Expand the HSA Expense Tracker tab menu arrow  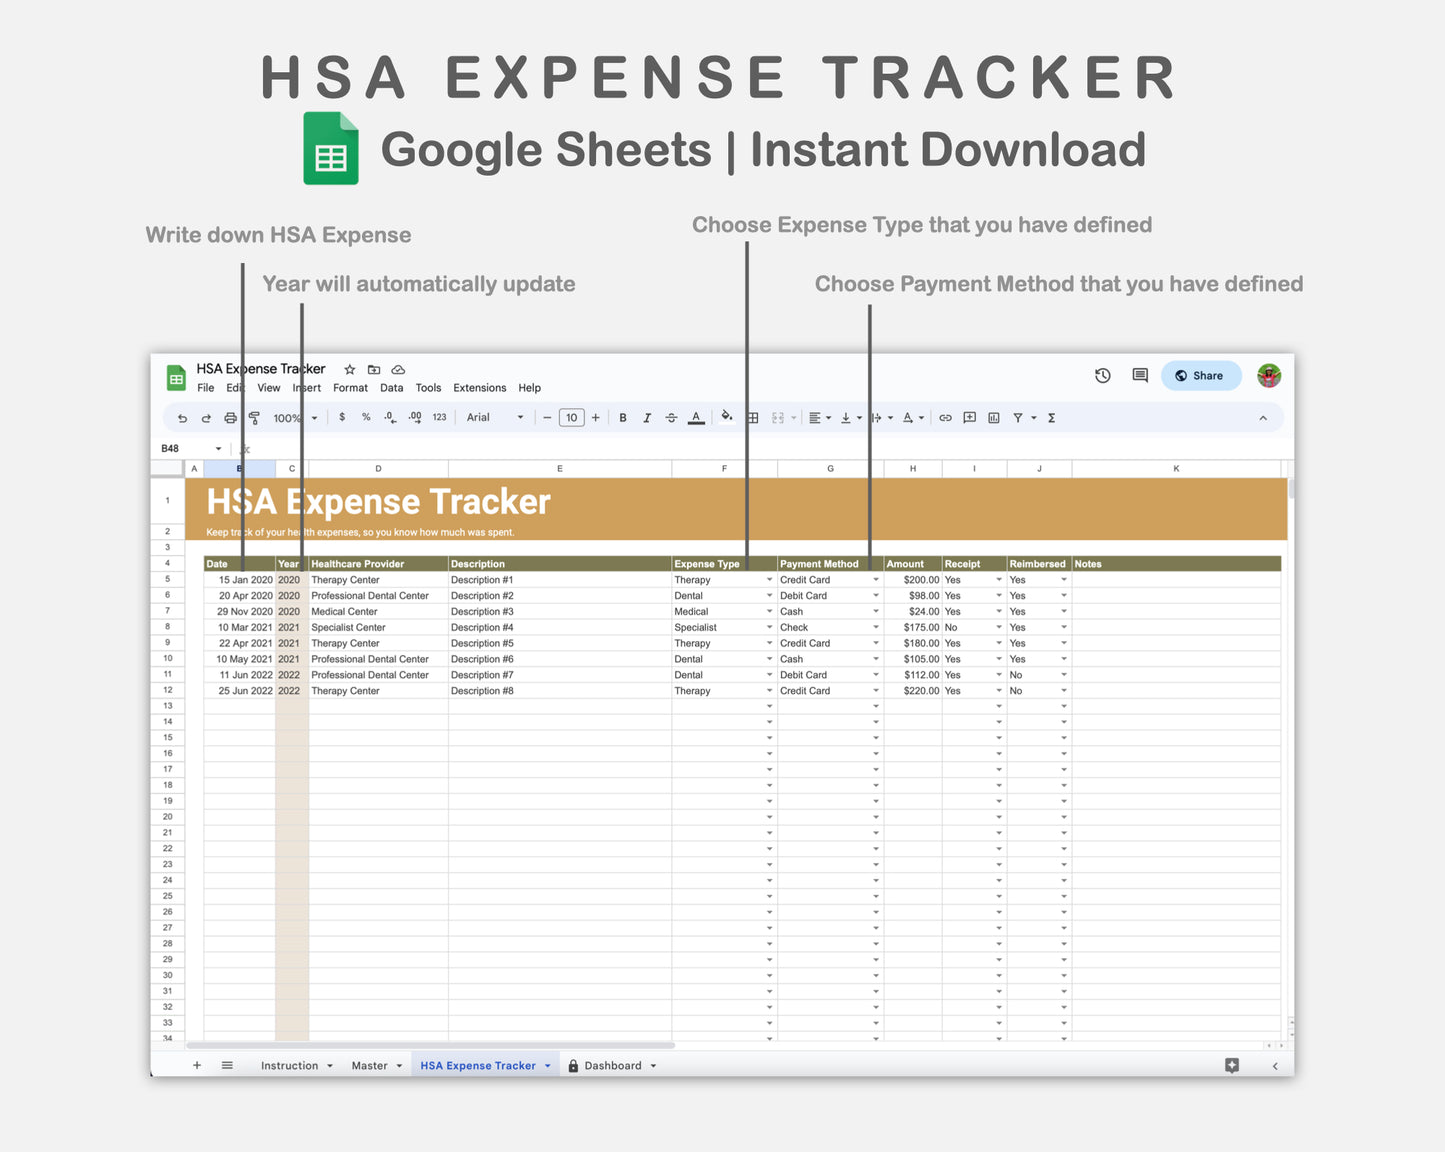pos(547,1065)
